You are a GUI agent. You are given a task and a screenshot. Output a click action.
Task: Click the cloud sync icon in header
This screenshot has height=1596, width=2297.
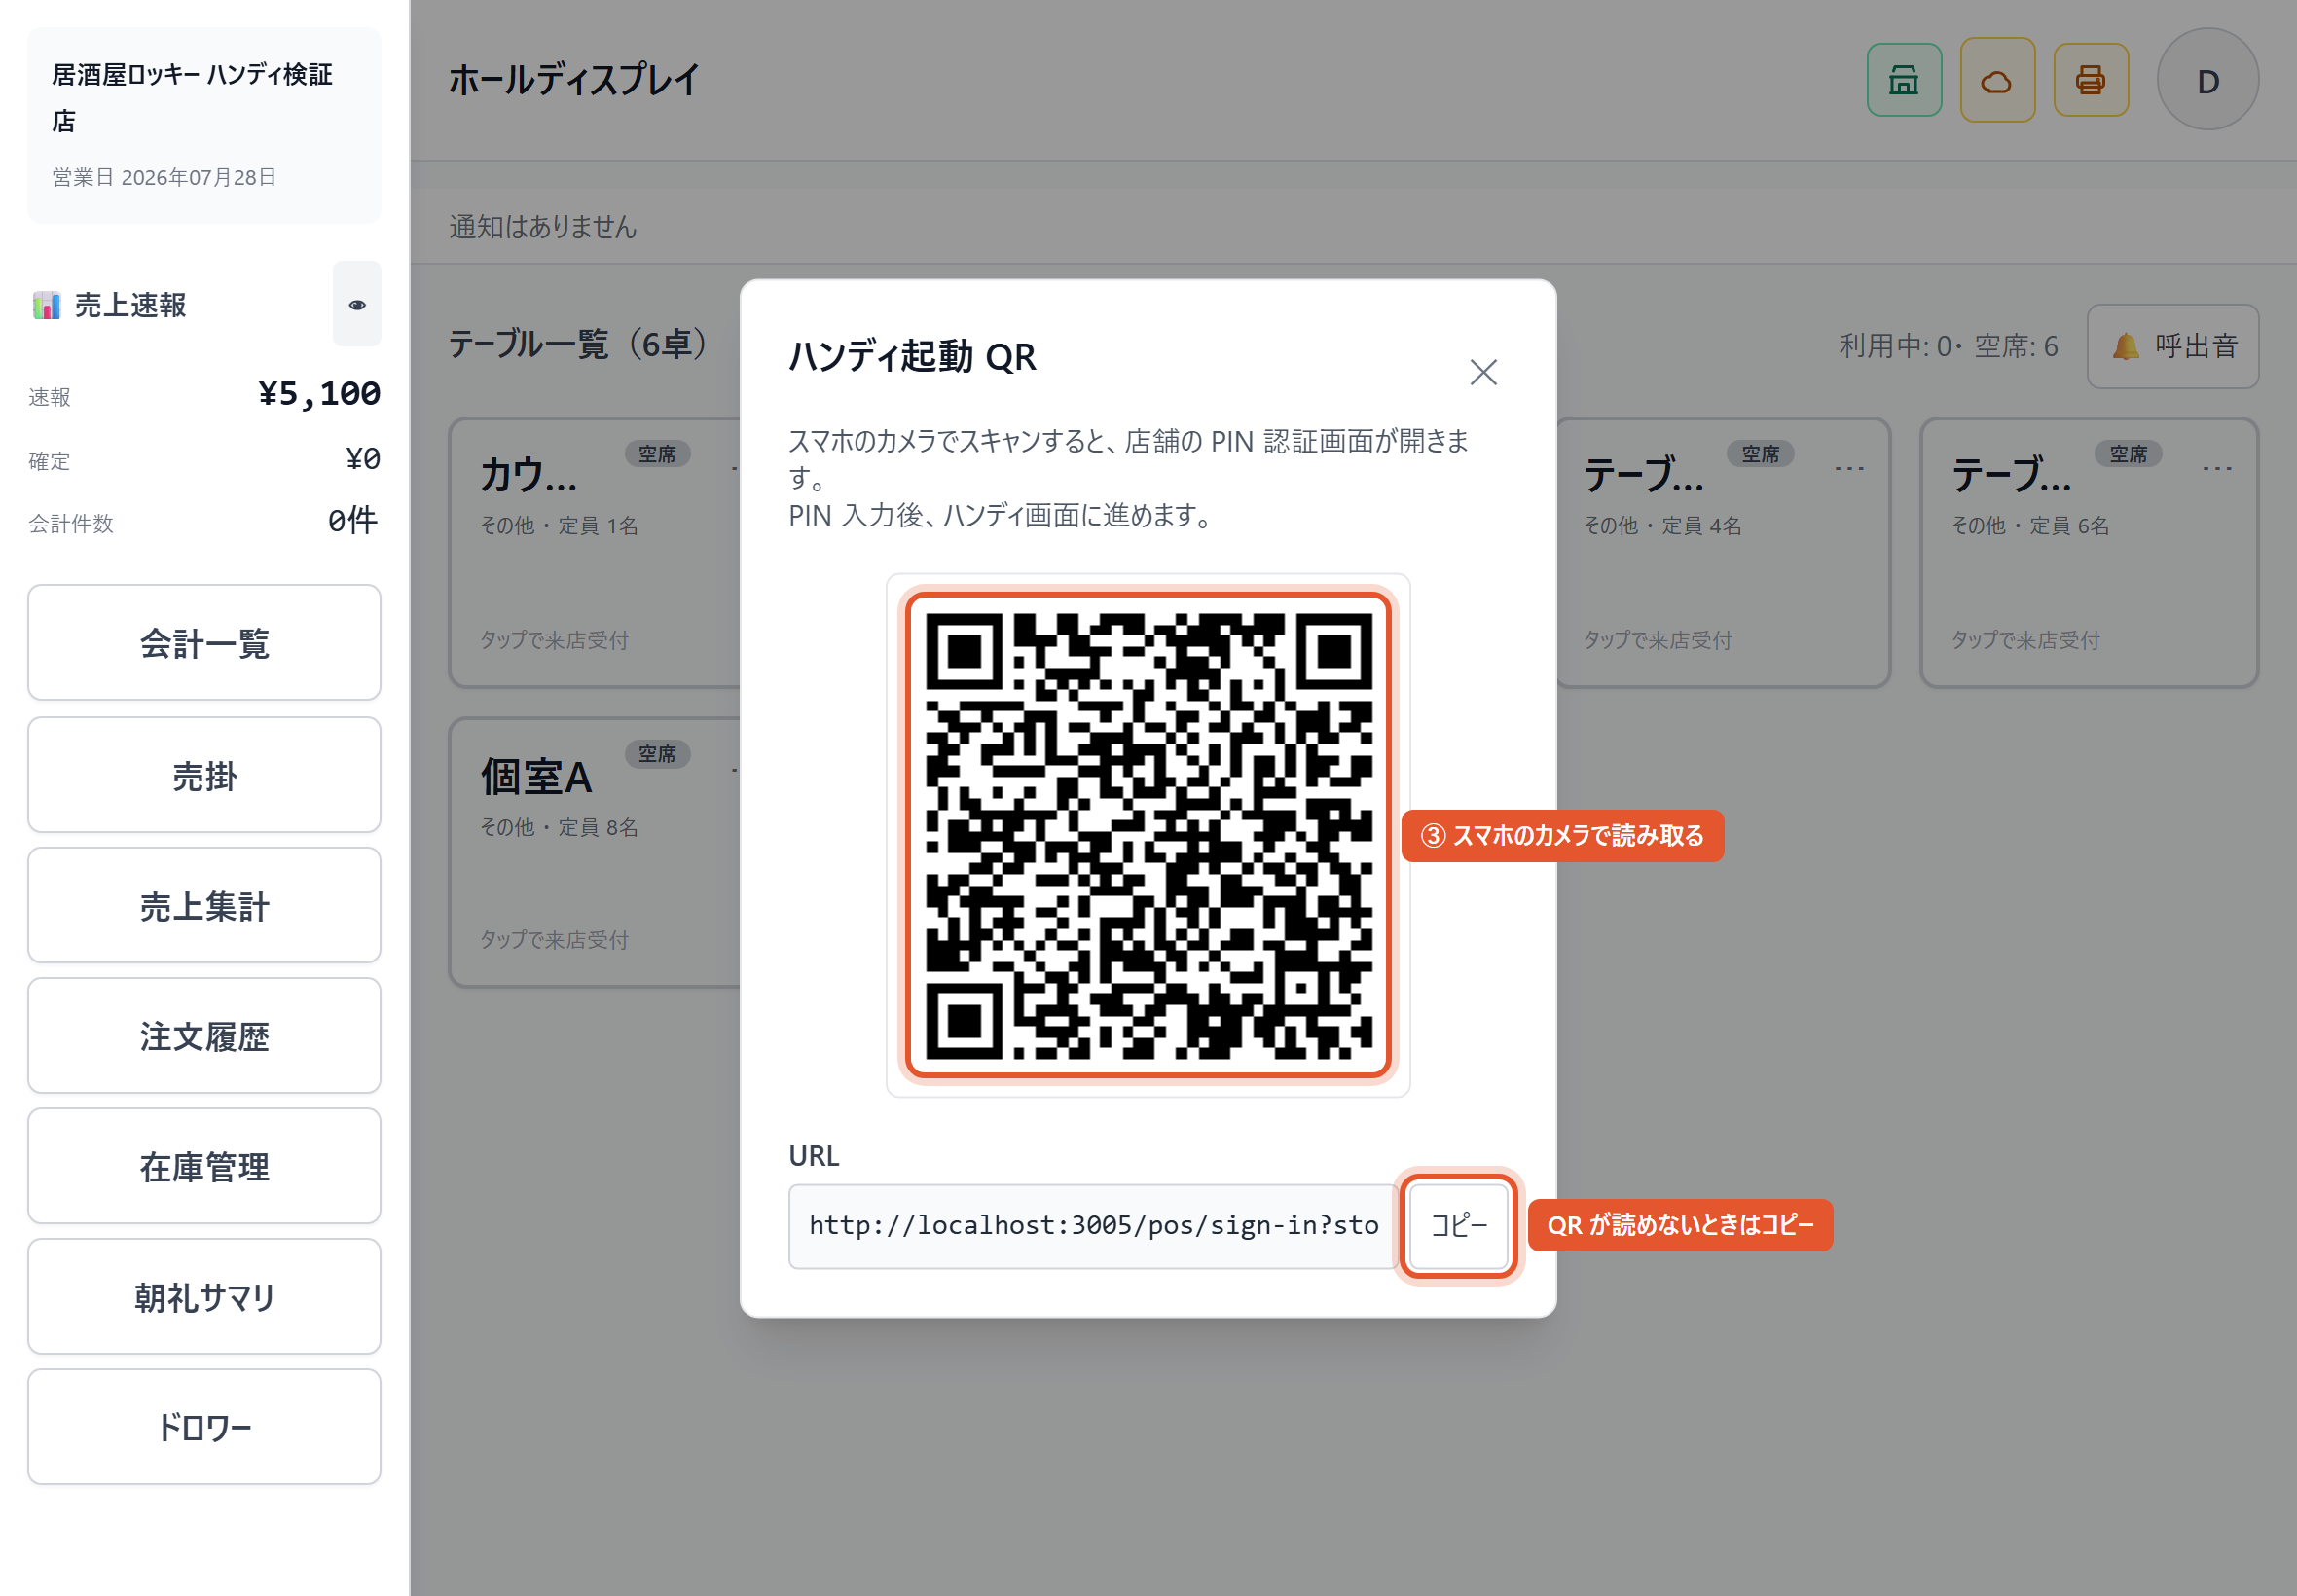[1996, 80]
